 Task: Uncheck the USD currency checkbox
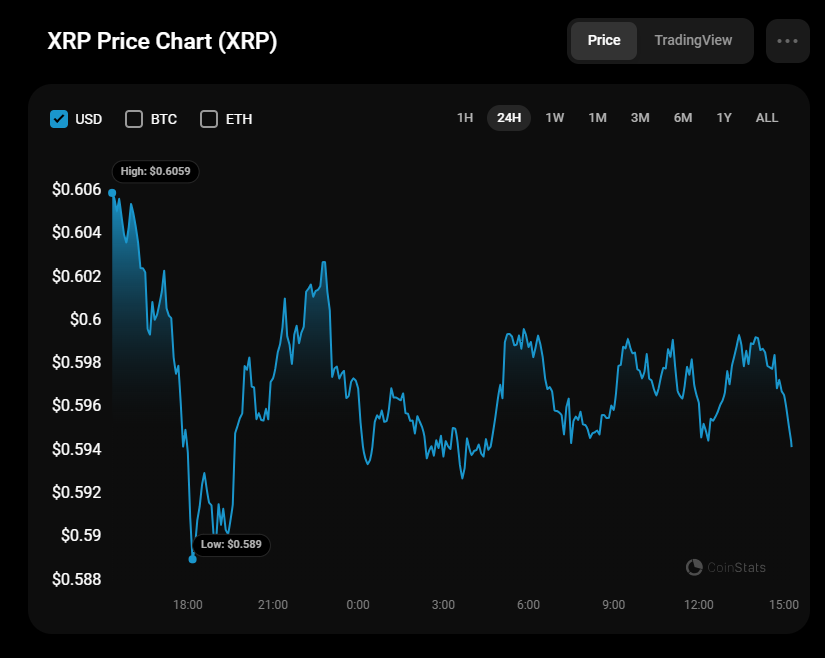[59, 119]
